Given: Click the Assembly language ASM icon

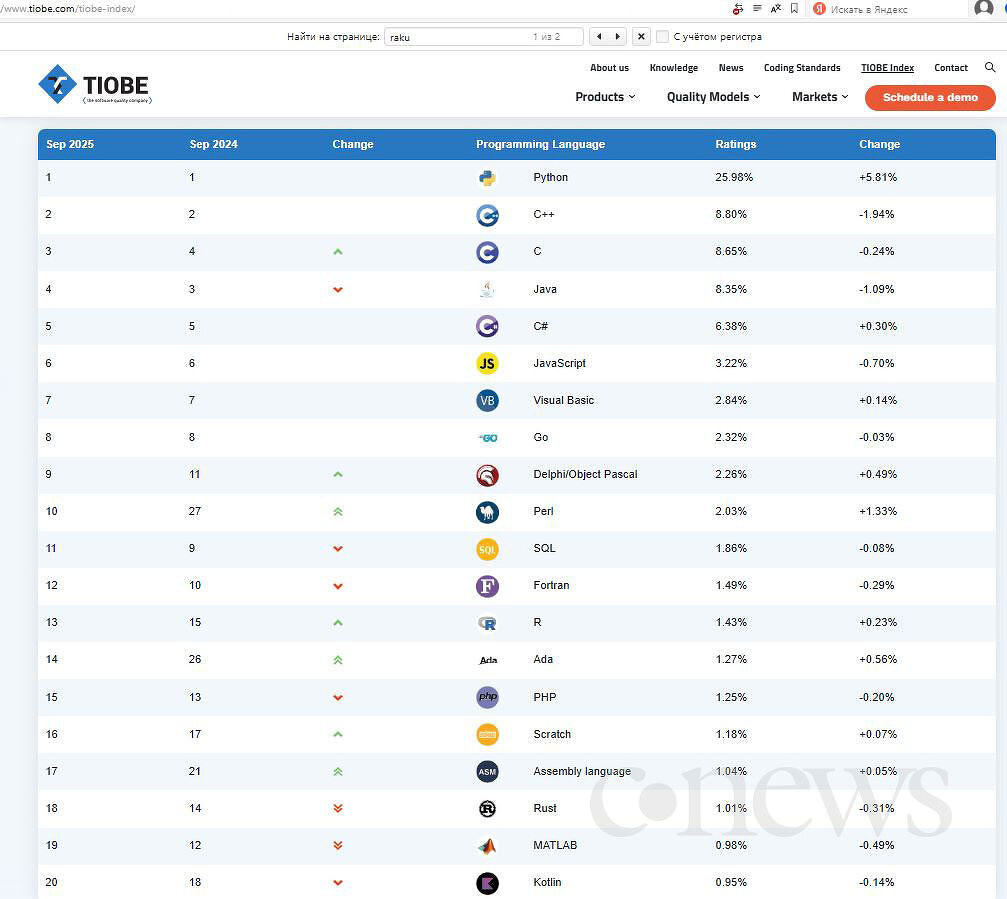Looking at the screenshot, I should coord(487,772).
